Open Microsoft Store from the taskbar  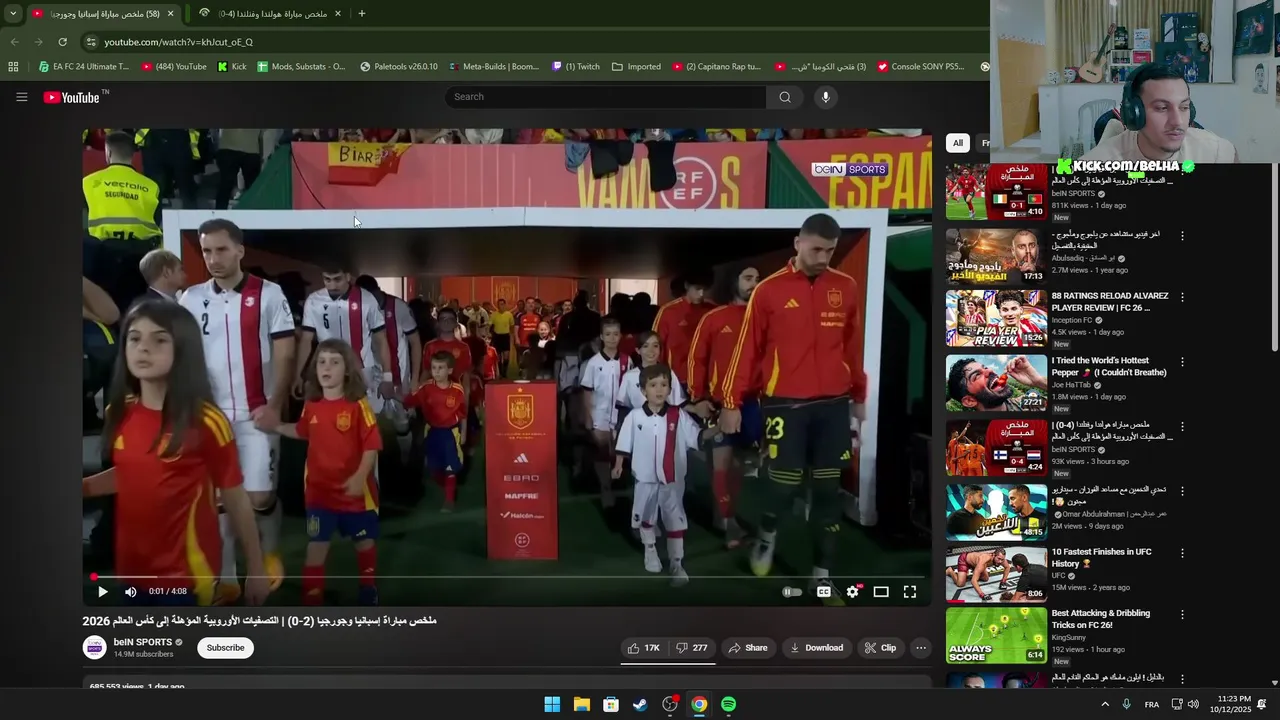(611, 704)
